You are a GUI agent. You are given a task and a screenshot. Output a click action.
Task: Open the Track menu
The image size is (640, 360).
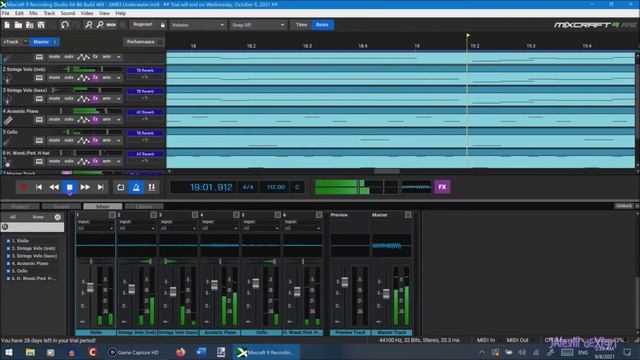[x=49, y=13]
